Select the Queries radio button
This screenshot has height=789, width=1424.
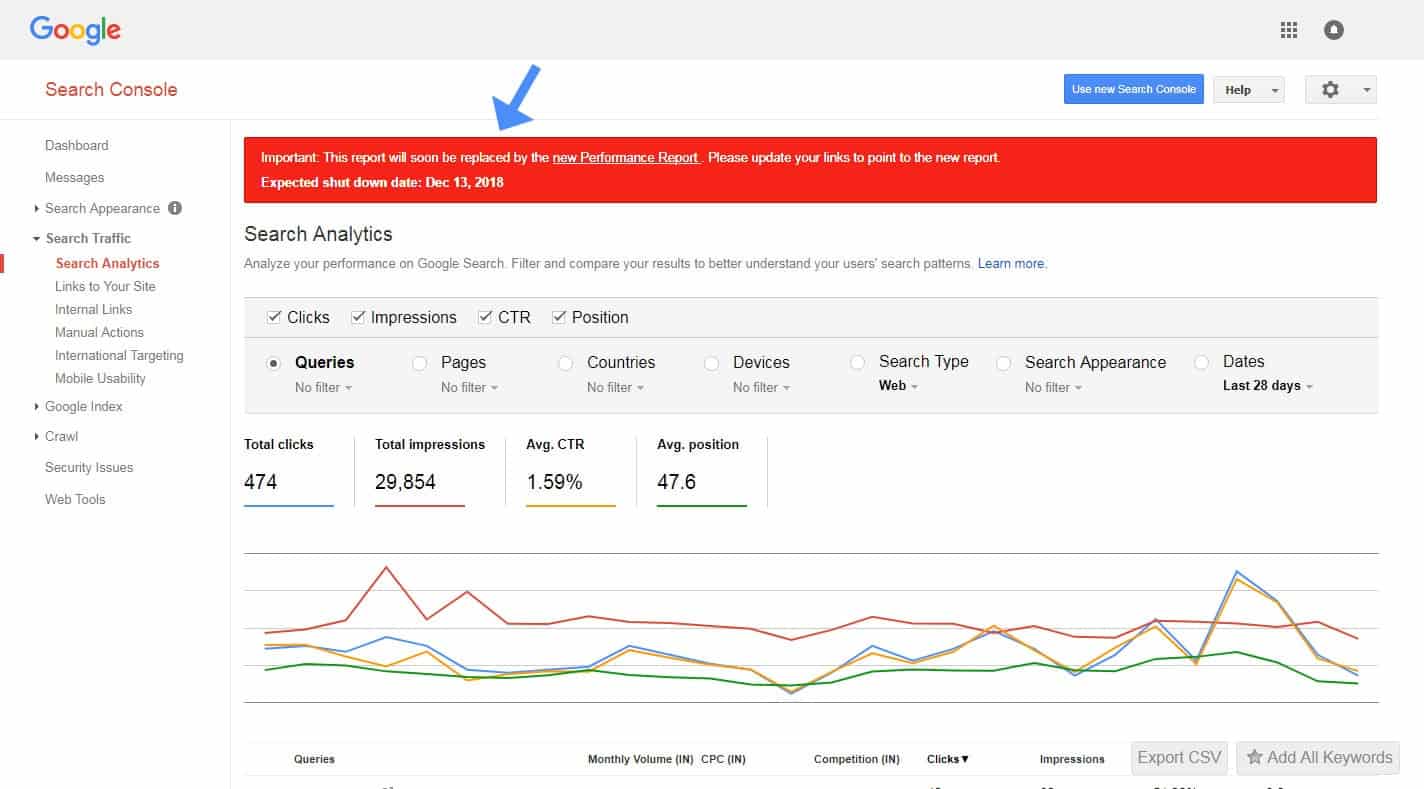273,363
